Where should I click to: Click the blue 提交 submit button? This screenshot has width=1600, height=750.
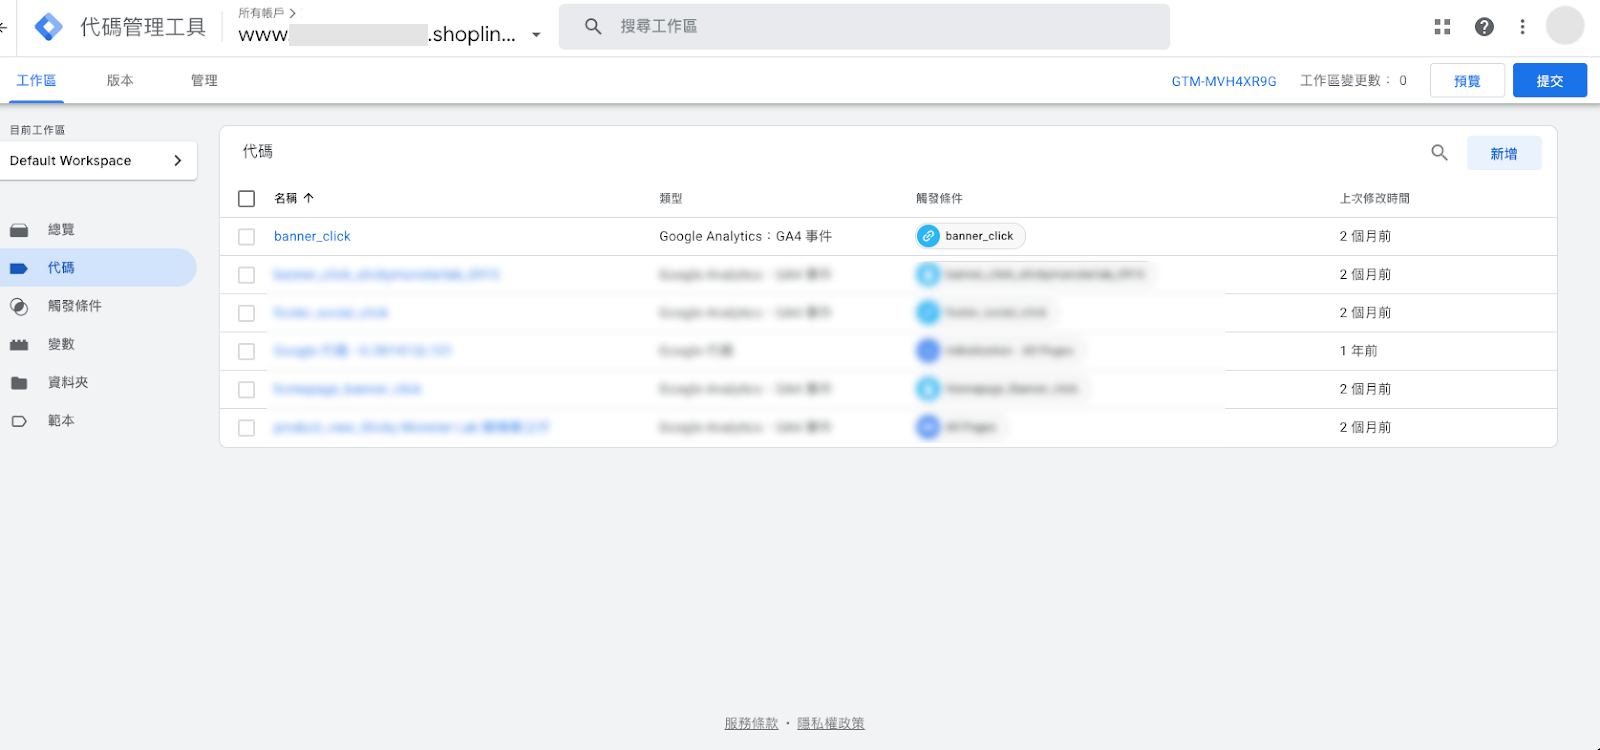point(1549,81)
